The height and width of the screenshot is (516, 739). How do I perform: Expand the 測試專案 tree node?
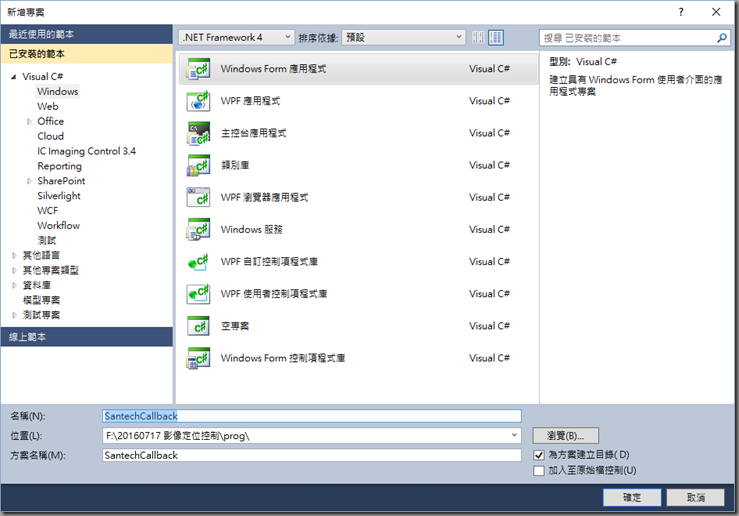[x=14, y=315]
